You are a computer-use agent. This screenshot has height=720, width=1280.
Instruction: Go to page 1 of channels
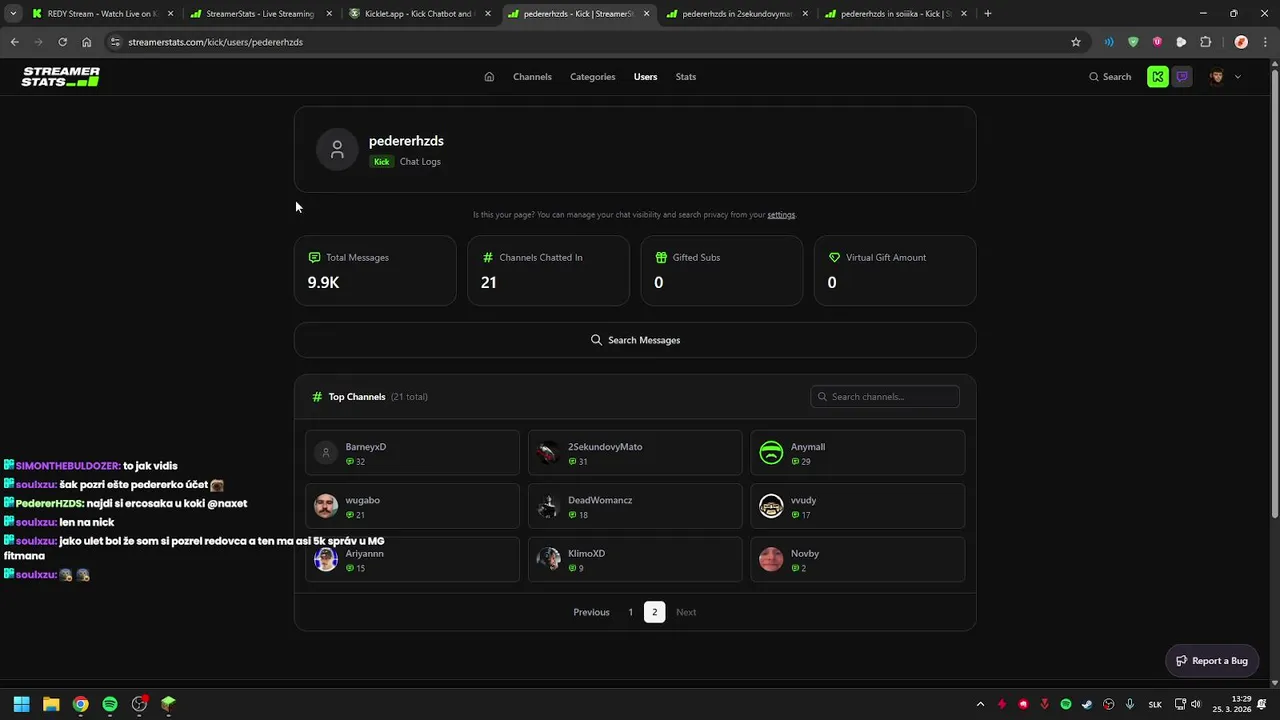(630, 612)
